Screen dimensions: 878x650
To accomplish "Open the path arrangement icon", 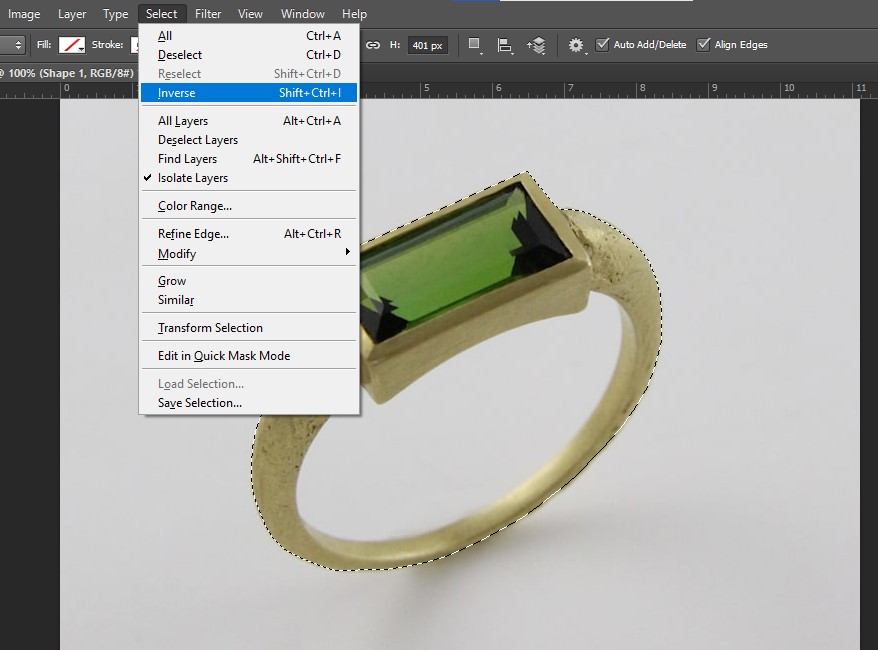I will 537,45.
